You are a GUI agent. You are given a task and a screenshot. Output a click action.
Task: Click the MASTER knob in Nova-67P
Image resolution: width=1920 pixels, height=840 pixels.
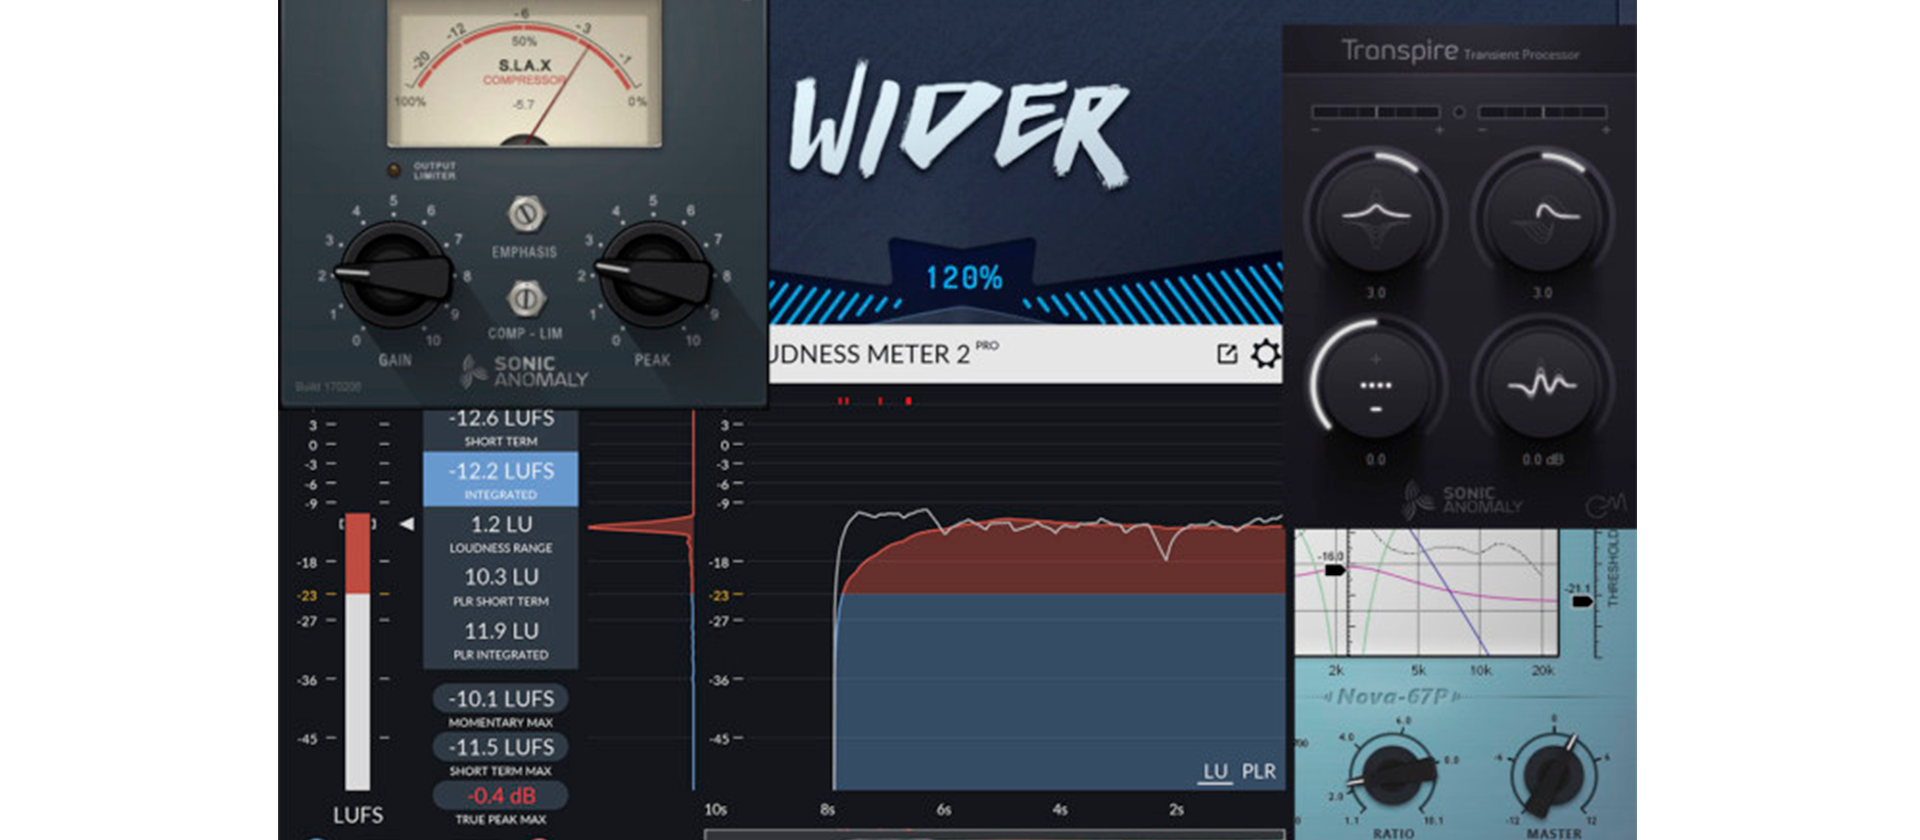[x=1553, y=775]
